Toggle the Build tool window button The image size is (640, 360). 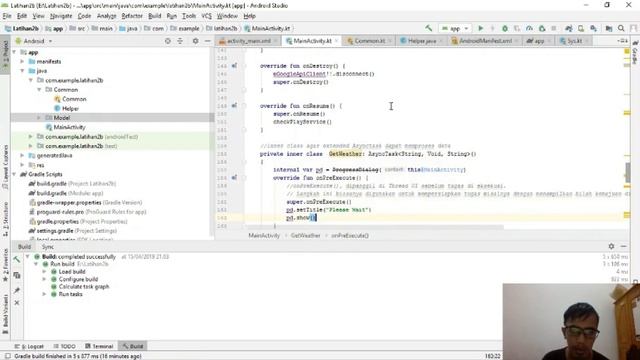133,346
